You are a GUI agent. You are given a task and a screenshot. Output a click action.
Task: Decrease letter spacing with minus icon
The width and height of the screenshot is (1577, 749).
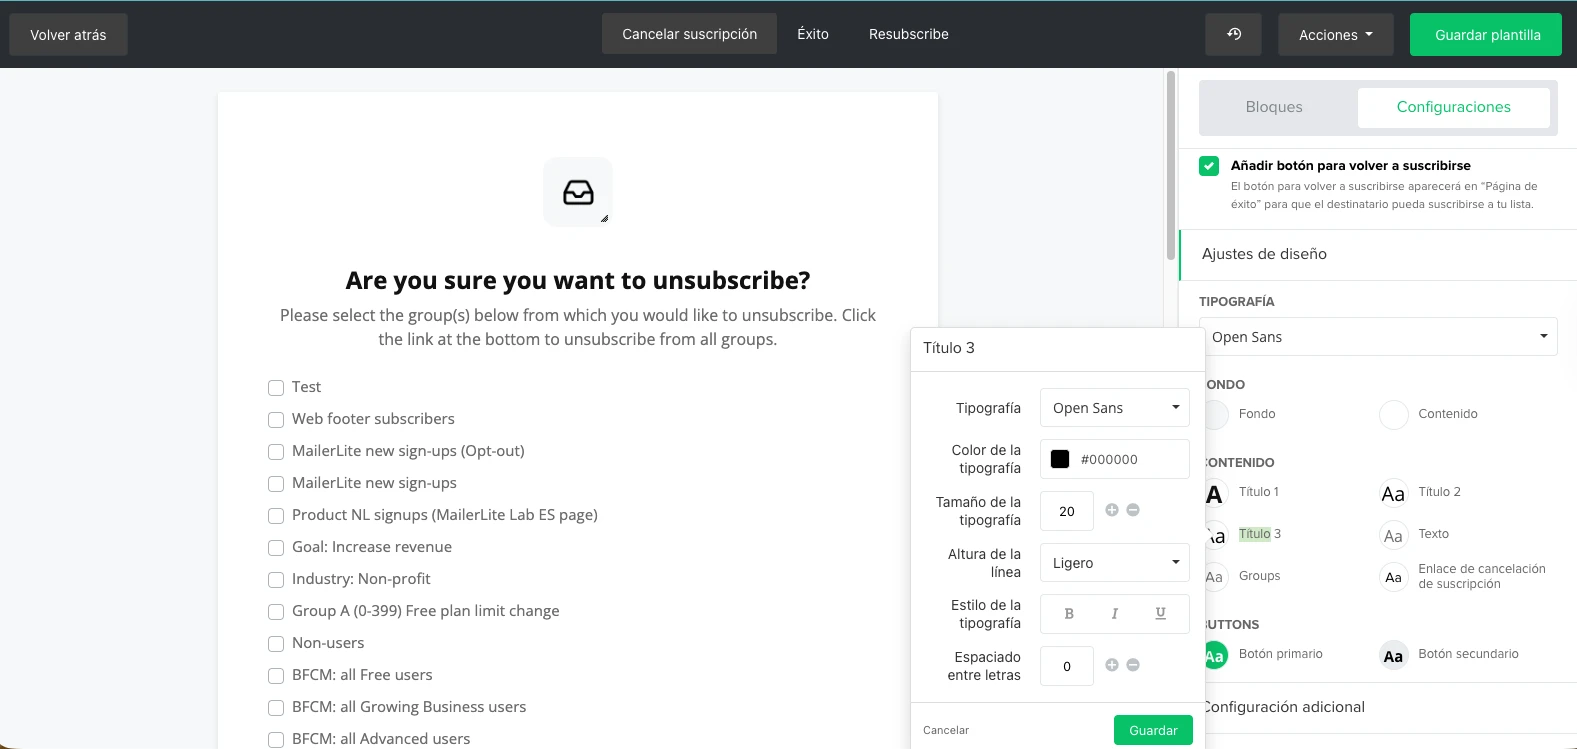pyautogui.click(x=1133, y=665)
